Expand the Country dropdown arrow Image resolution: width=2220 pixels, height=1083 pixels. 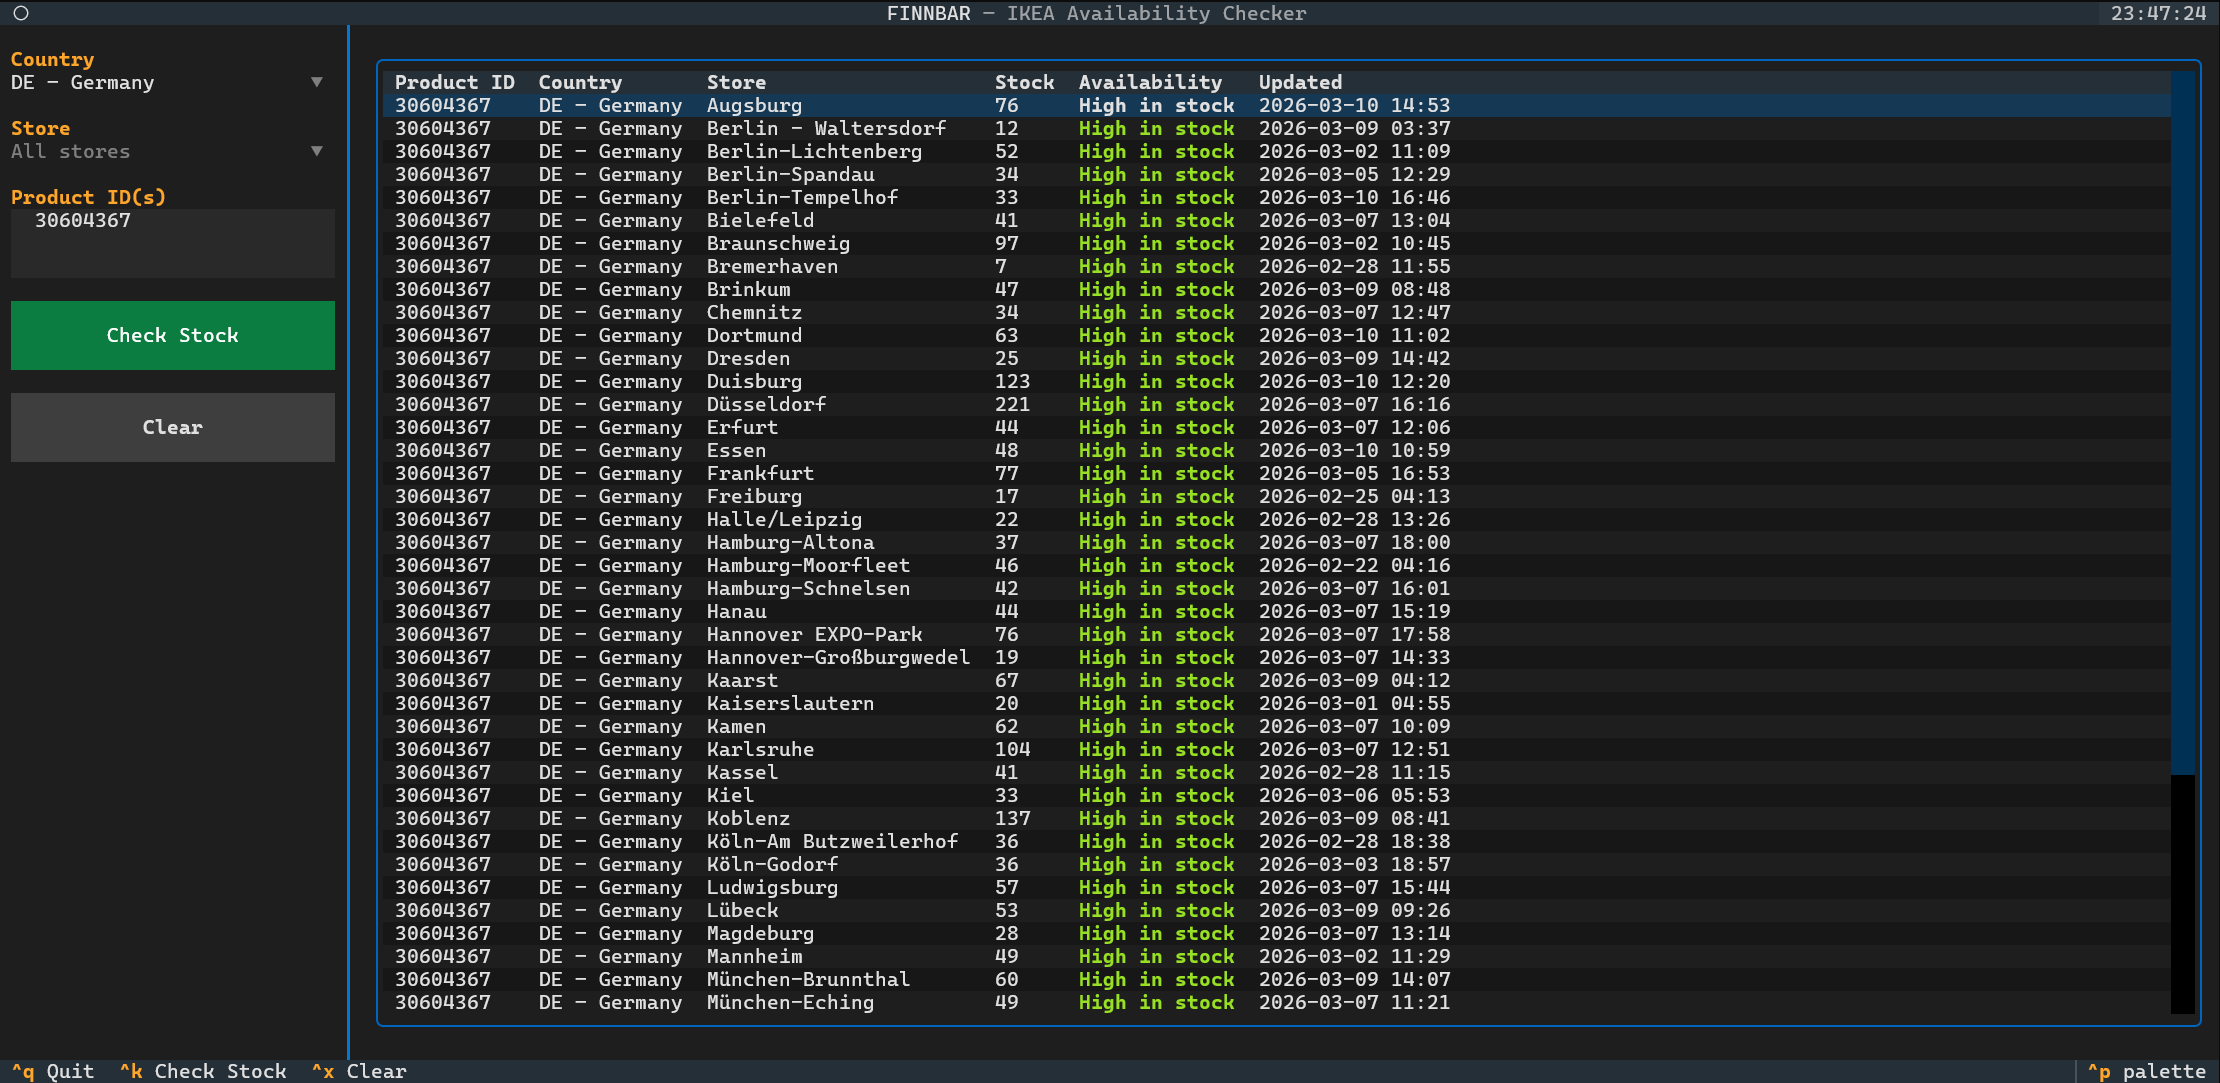tap(317, 82)
